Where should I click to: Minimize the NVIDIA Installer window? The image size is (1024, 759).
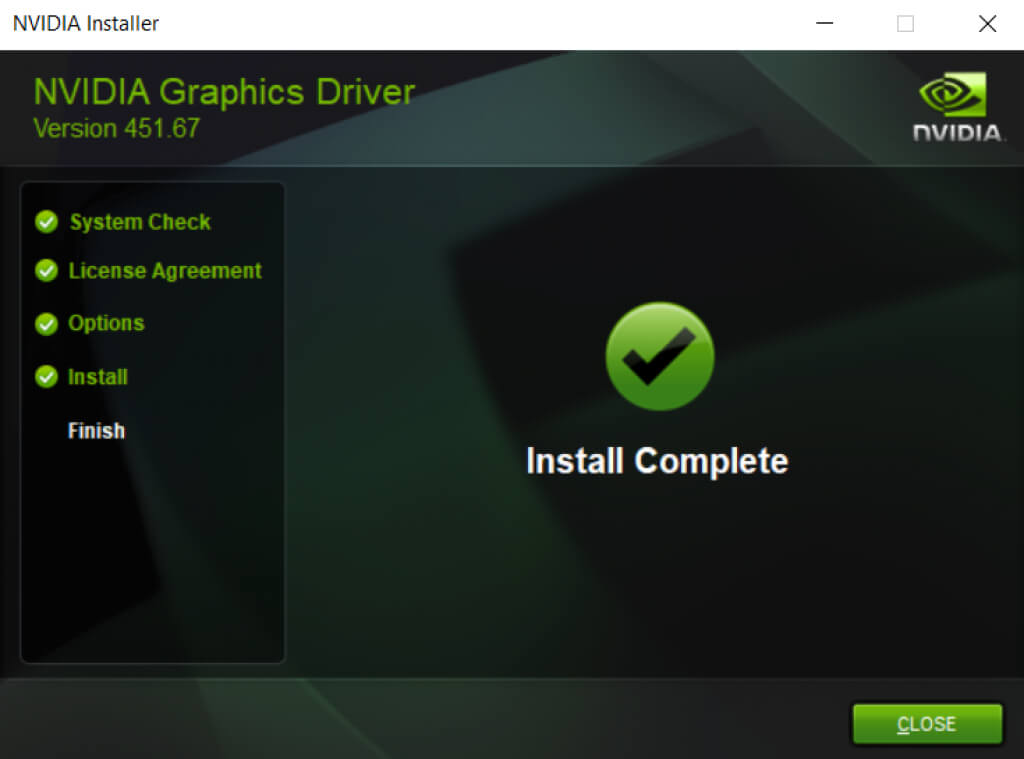[x=825, y=24]
